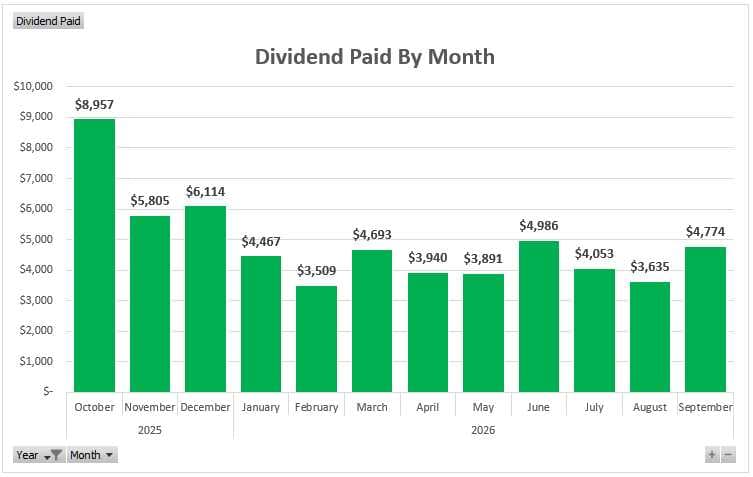Select the July bar
This screenshot has width=753, height=477.
pyautogui.click(x=595, y=330)
